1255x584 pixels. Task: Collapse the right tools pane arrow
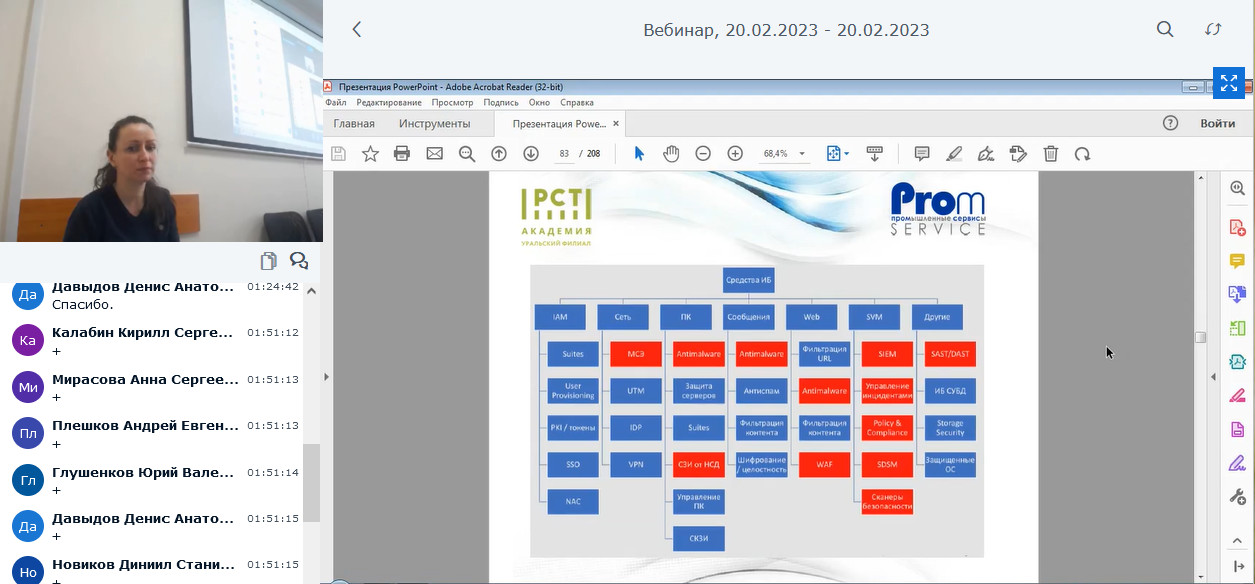coord(1213,377)
